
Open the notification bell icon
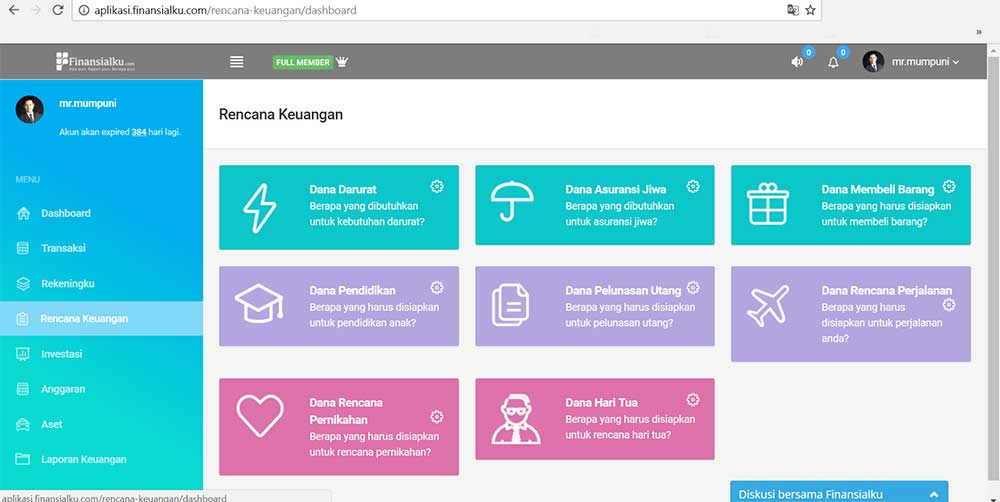pos(833,62)
